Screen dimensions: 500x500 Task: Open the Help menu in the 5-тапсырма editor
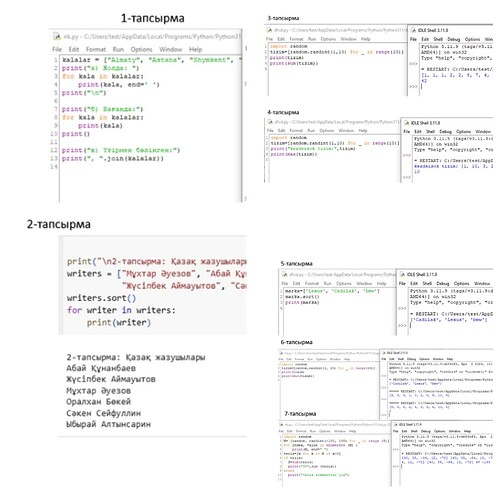coord(381,283)
